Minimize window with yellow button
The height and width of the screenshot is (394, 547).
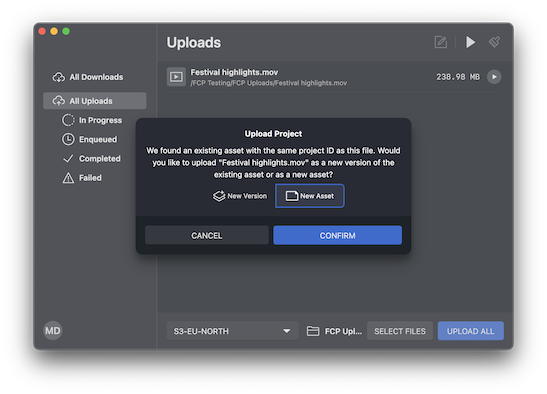[x=54, y=31]
